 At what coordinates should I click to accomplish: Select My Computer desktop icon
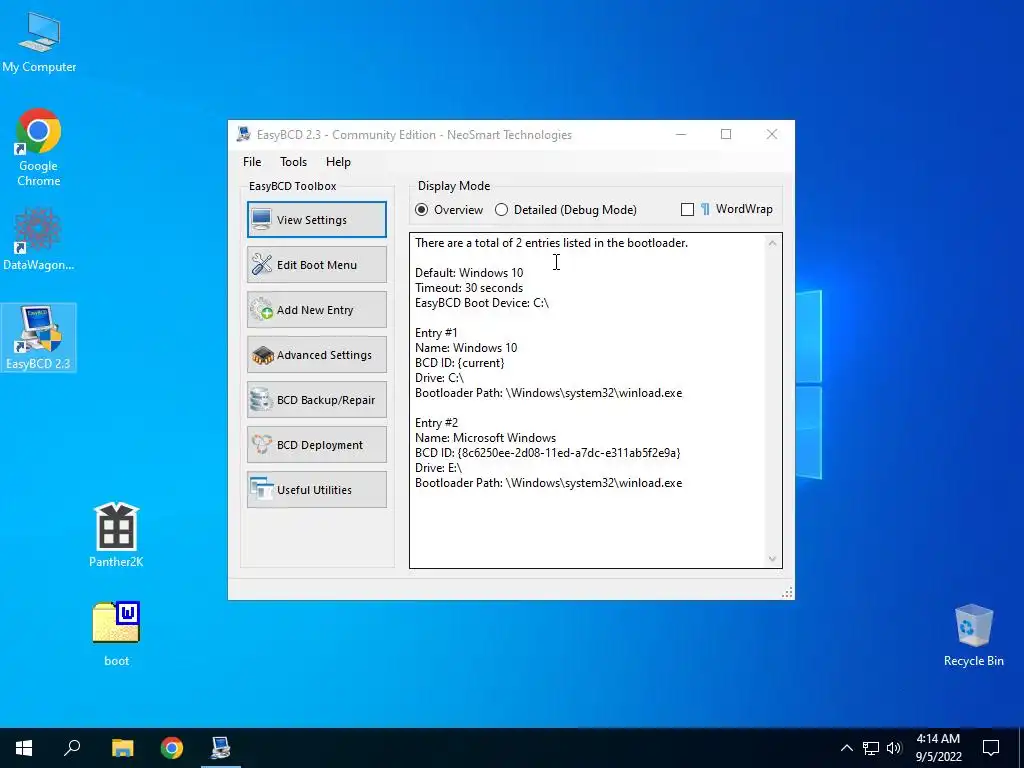point(39,43)
